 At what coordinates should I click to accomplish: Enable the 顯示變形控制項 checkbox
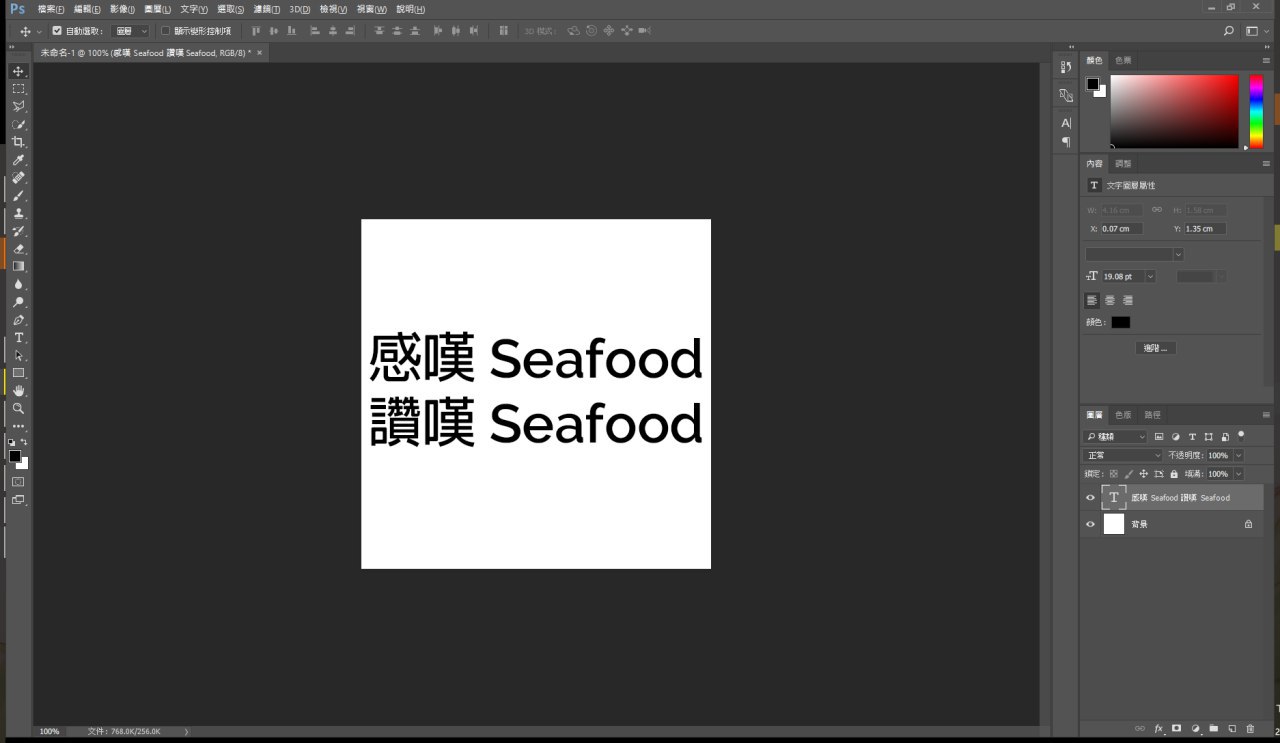pos(166,31)
